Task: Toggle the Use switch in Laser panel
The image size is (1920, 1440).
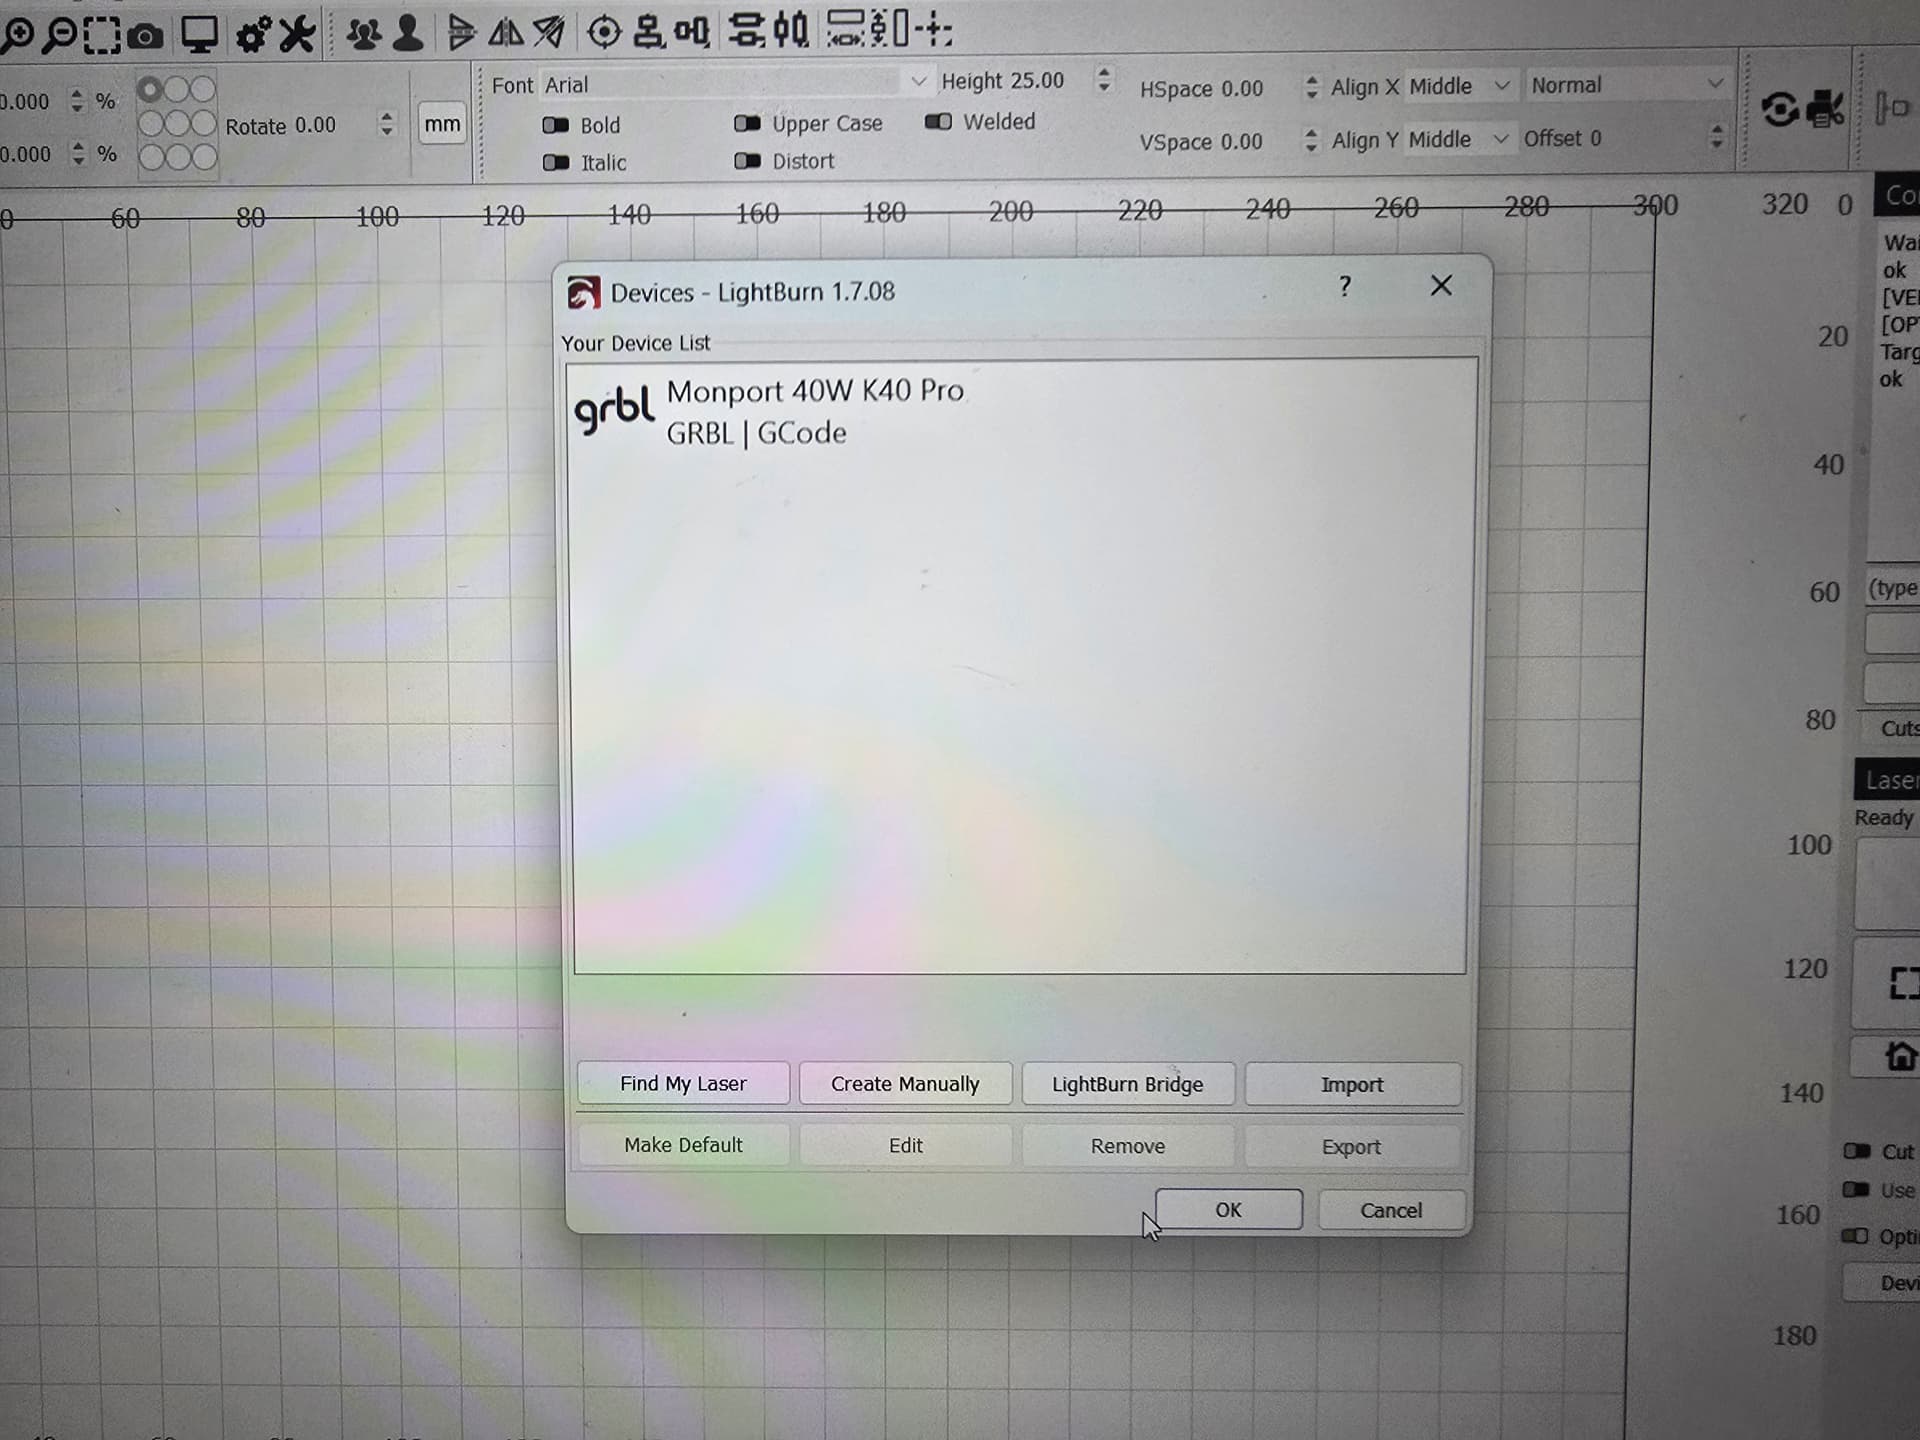Action: click(x=1856, y=1190)
